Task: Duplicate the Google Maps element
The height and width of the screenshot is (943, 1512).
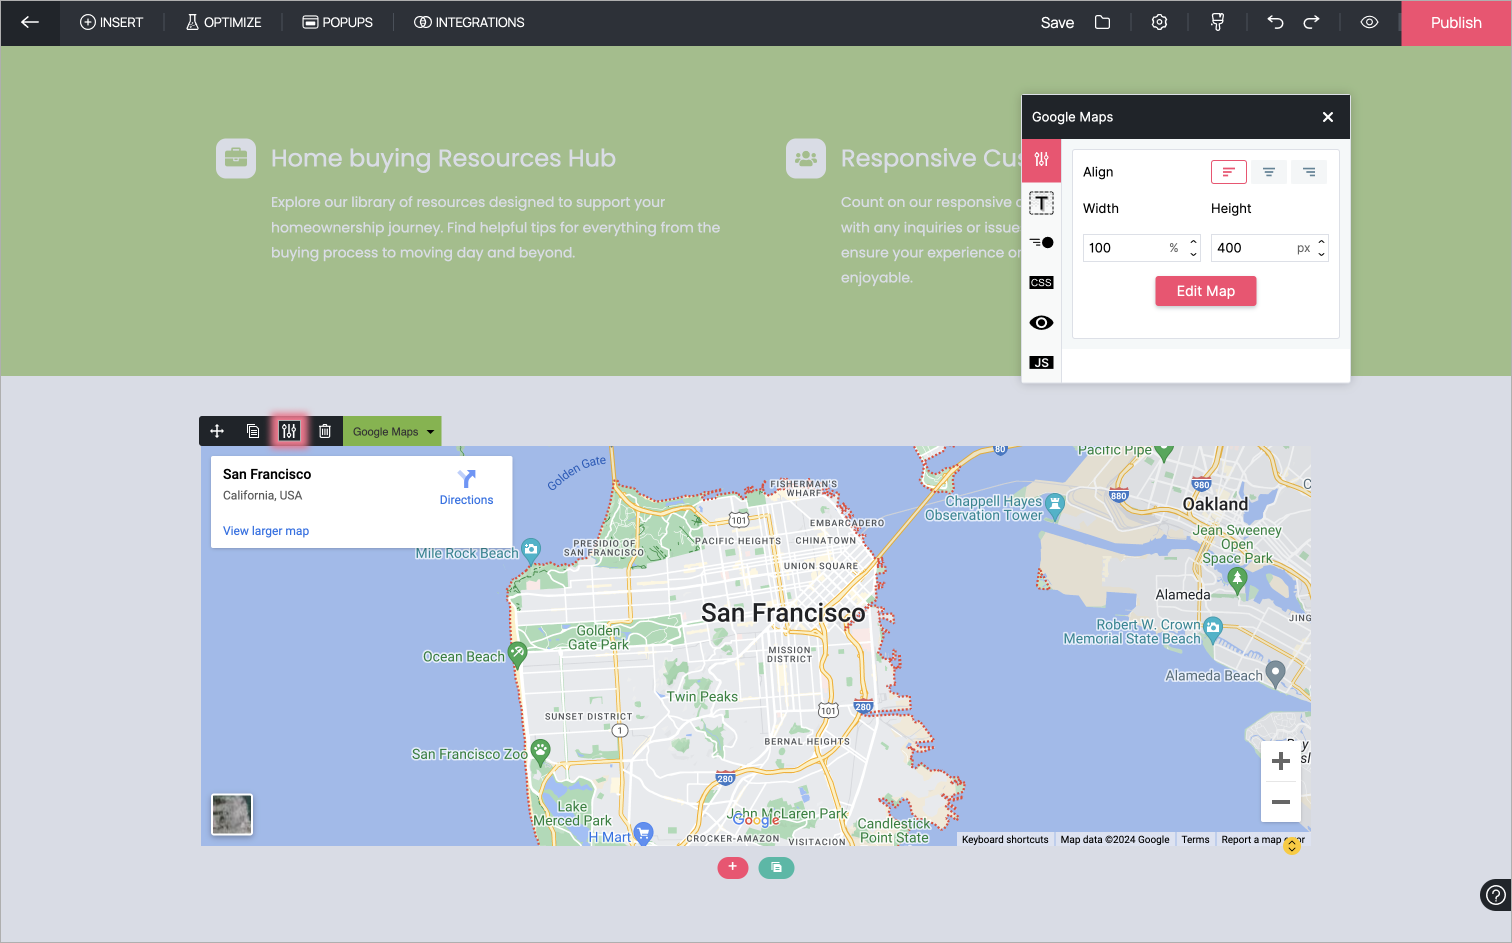Action: point(253,431)
